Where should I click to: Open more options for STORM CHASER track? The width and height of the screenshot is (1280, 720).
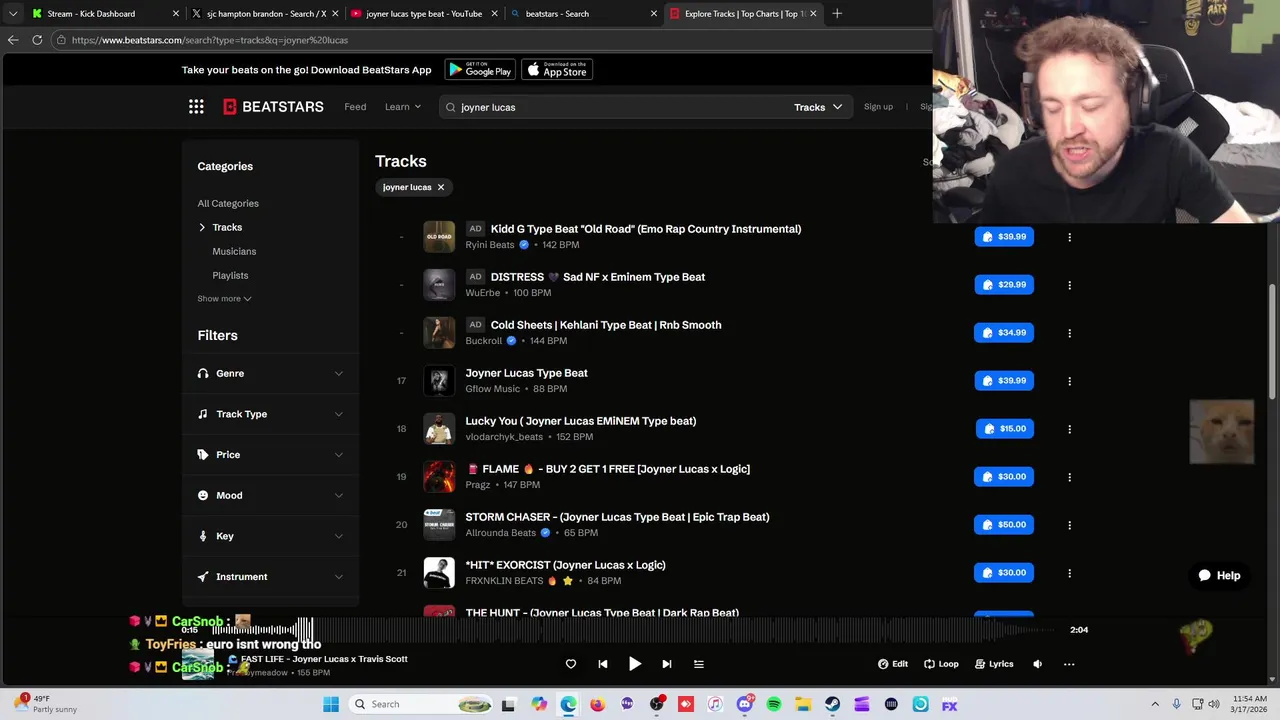click(x=1069, y=525)
